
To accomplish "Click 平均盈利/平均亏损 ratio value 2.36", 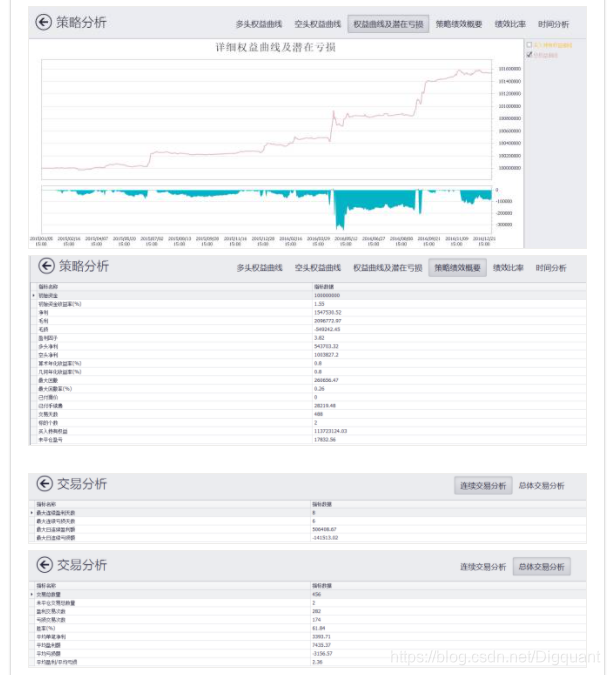I will [x=317, y=662].
